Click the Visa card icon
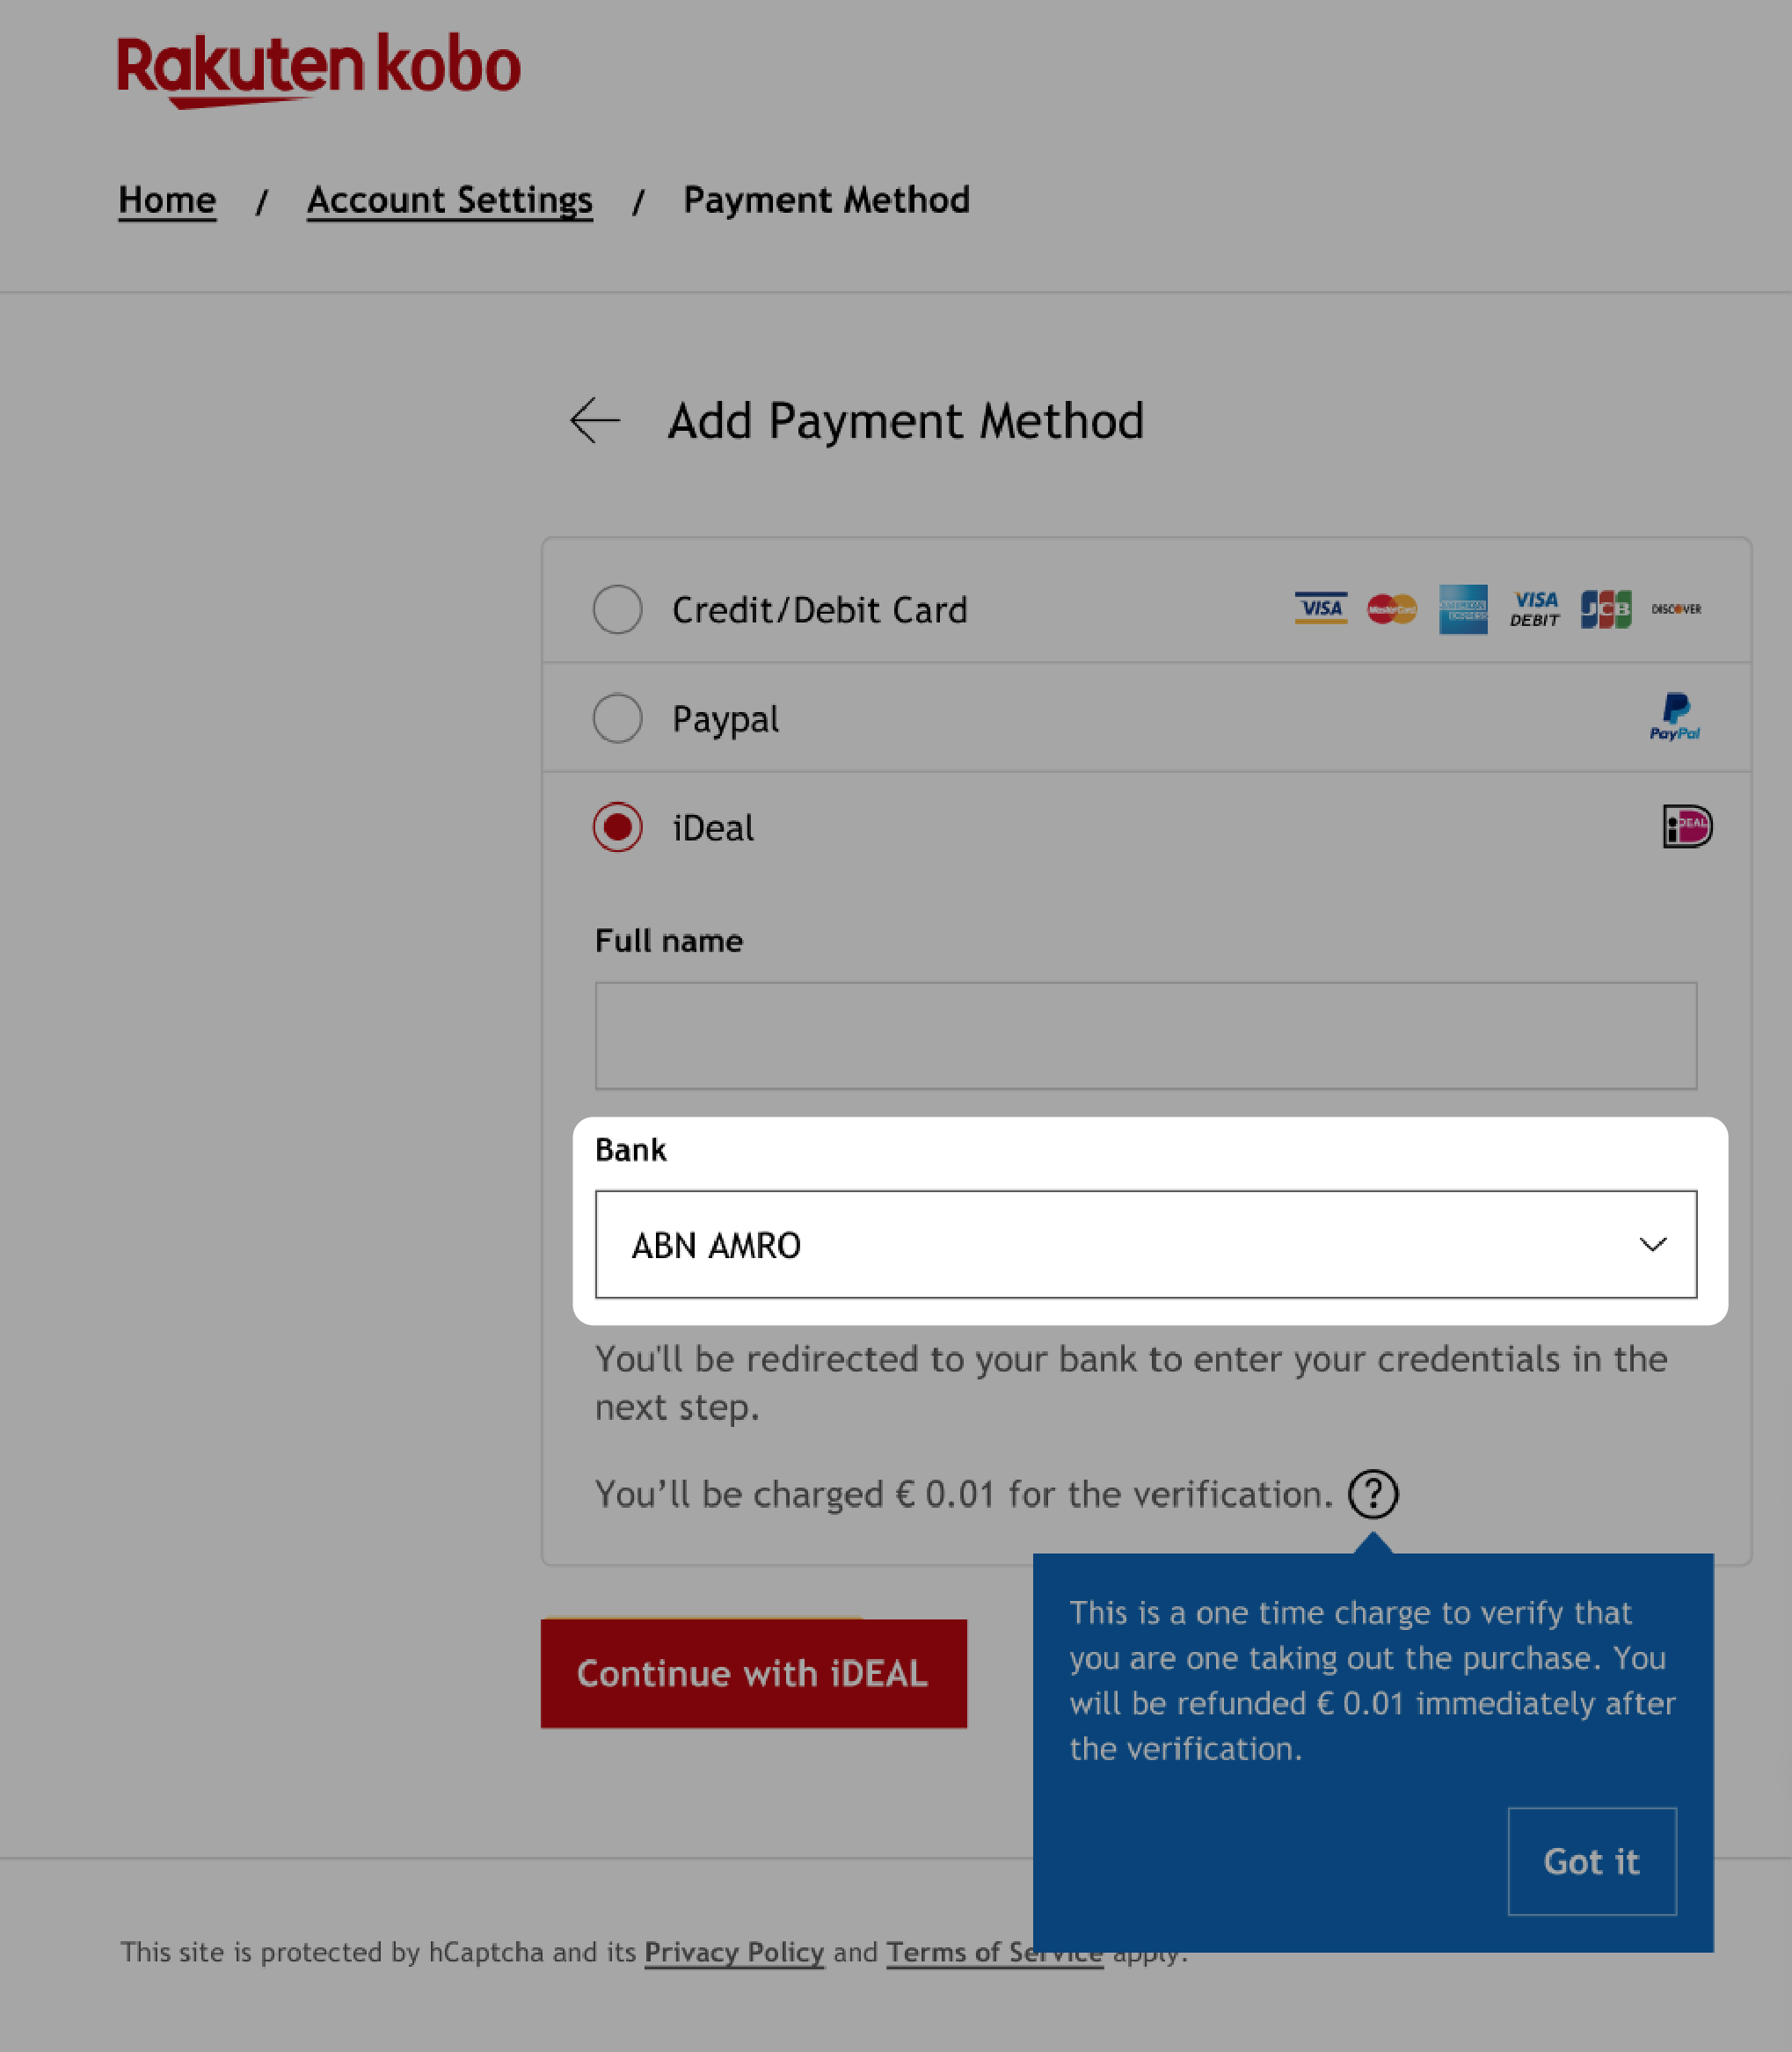 pyautogui.click(x=1321, y=609)
